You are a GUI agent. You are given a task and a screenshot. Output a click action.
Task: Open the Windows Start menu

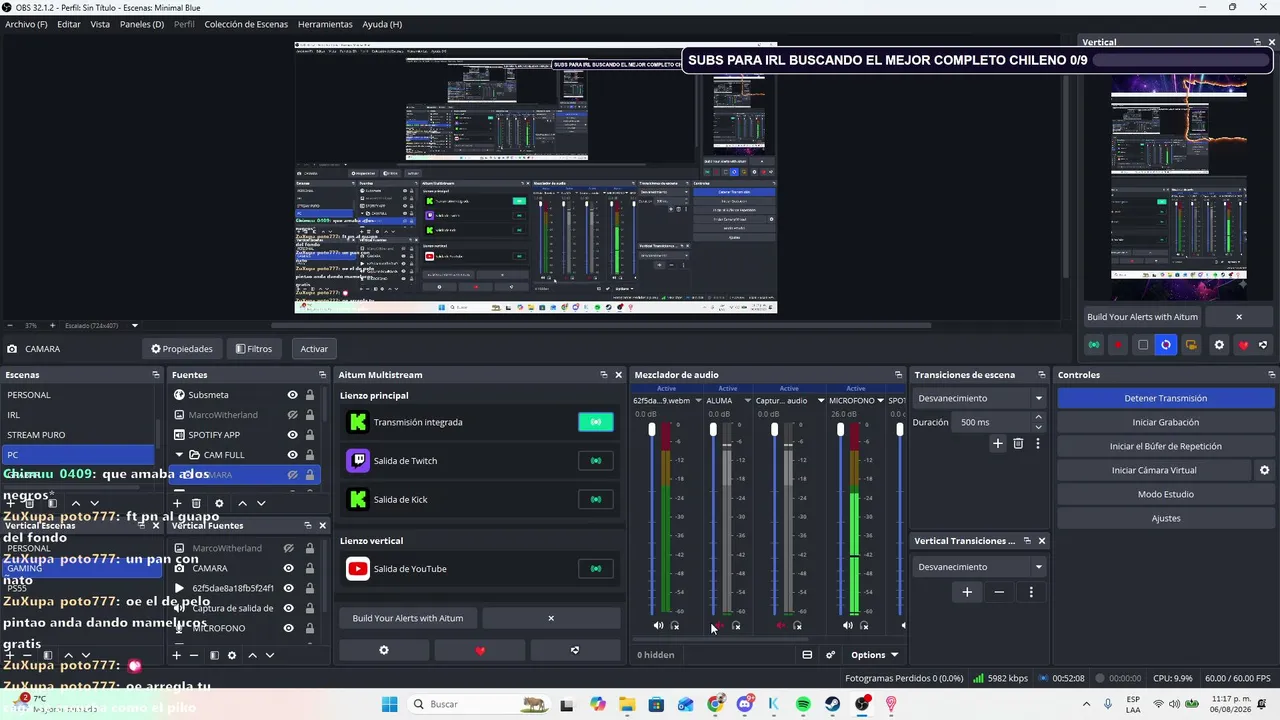tap(389, 704)
